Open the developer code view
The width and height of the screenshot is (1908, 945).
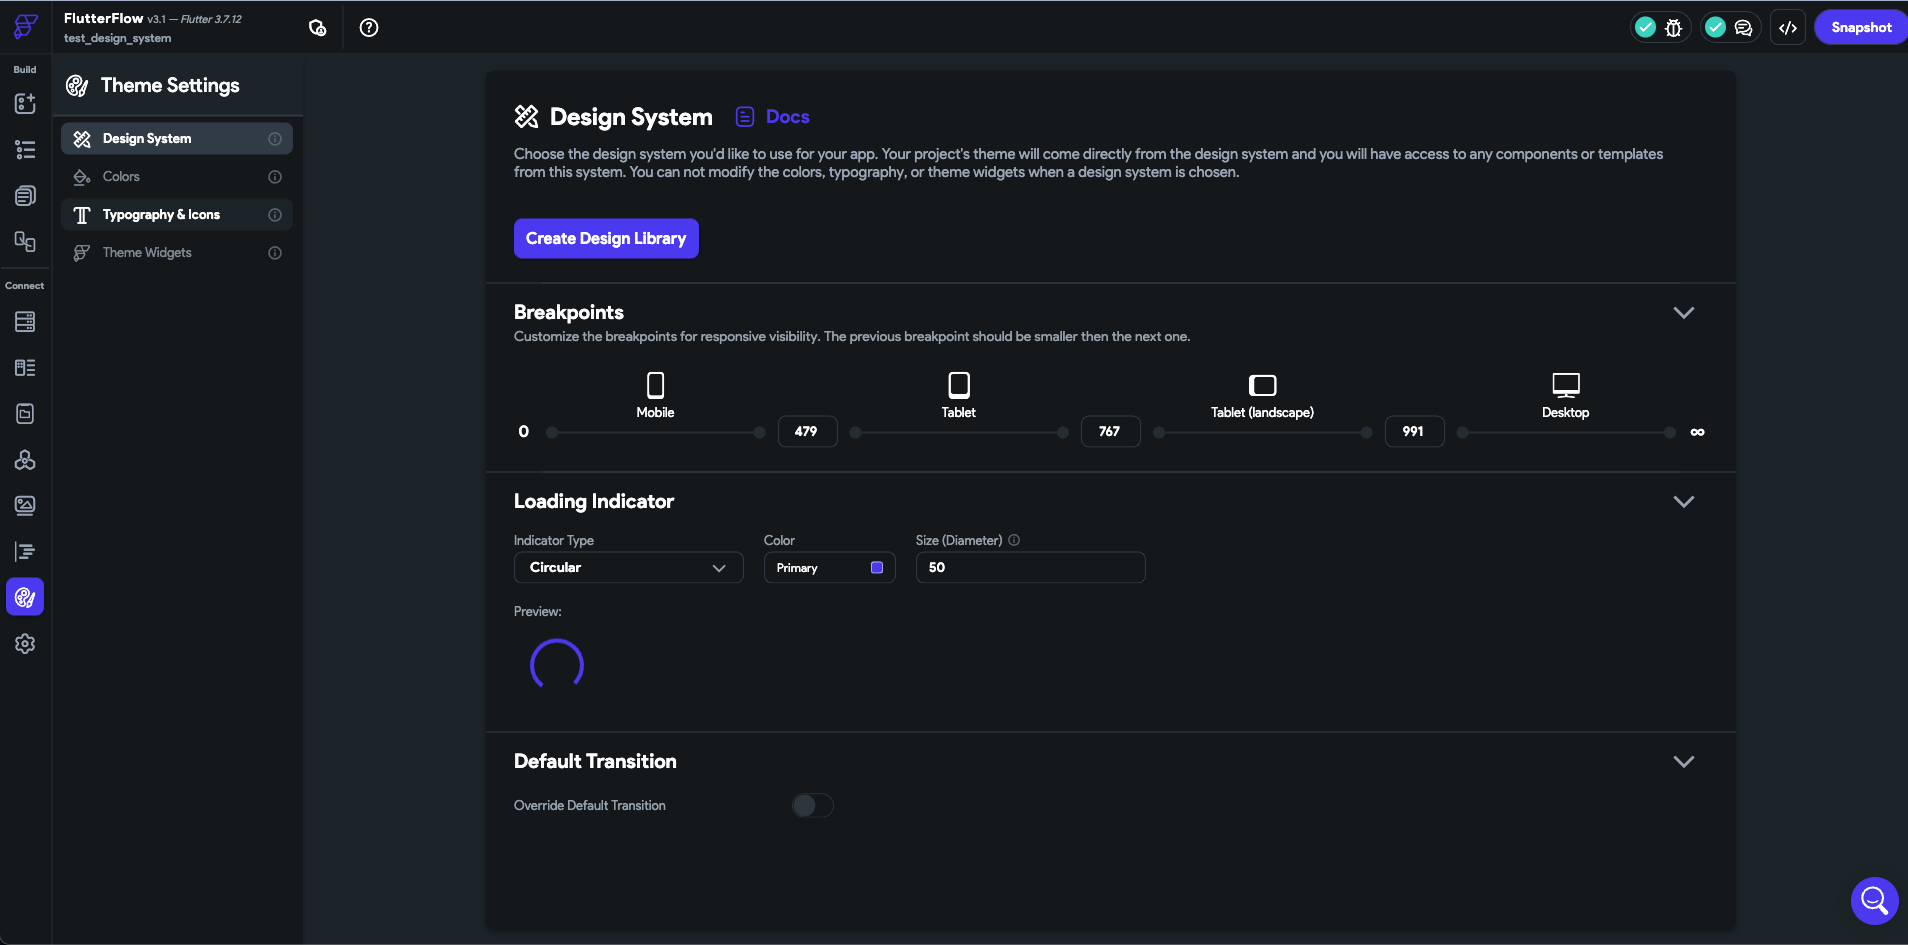(x=1788, y=27)
